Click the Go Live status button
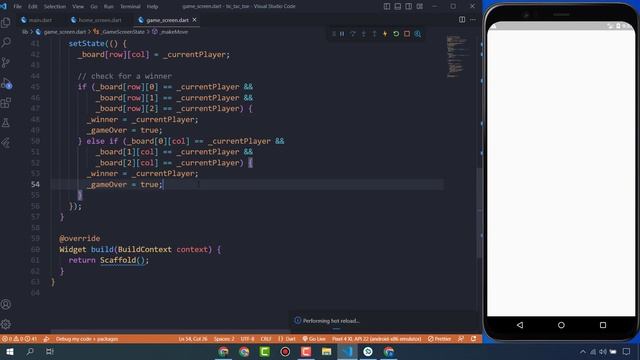This screenshot has width=640, height=360. 314,339
